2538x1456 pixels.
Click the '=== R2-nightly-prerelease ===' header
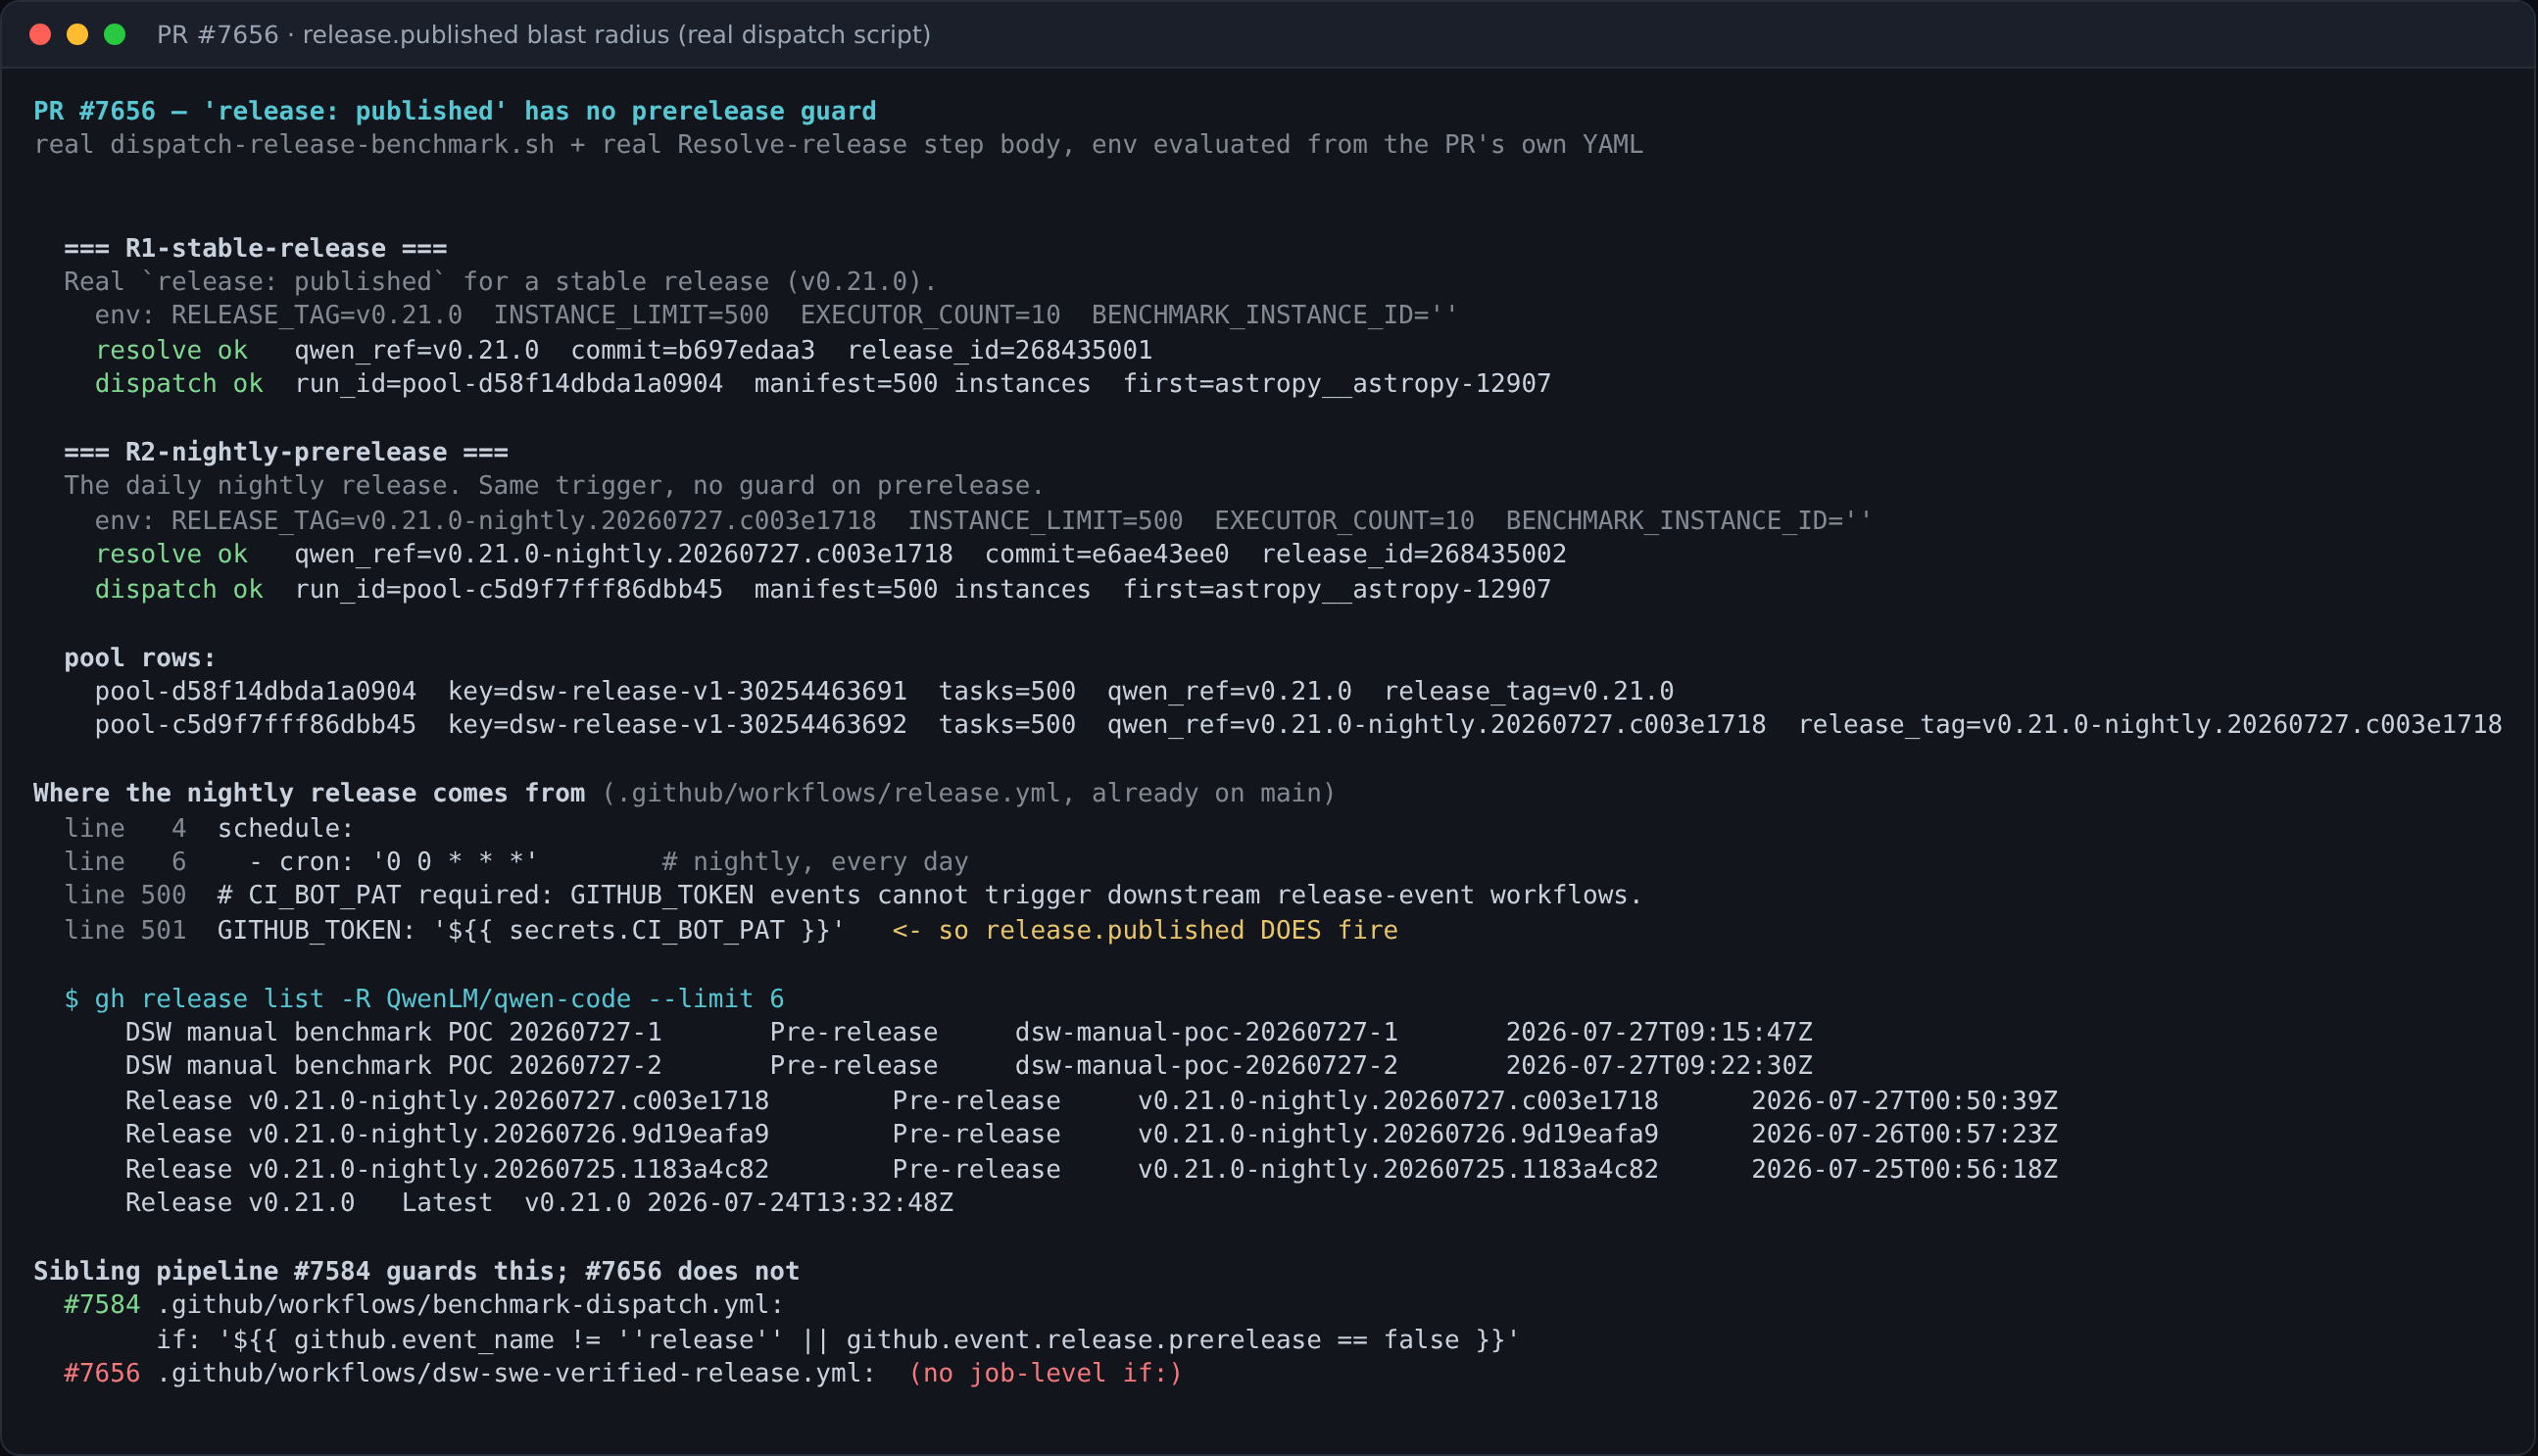tap(286, 452)
